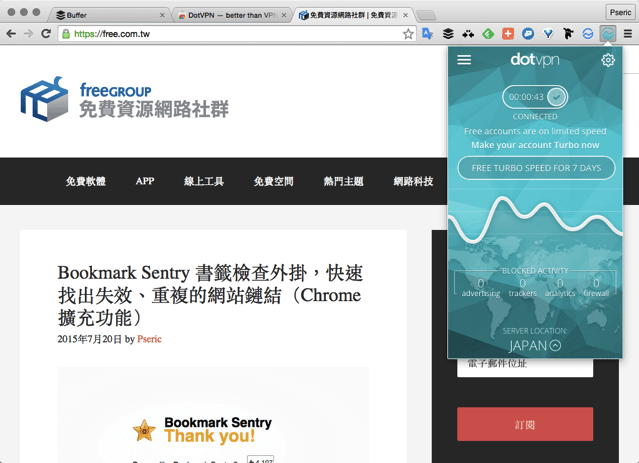Click the black flag-figure extension icon

click(568, 34)
